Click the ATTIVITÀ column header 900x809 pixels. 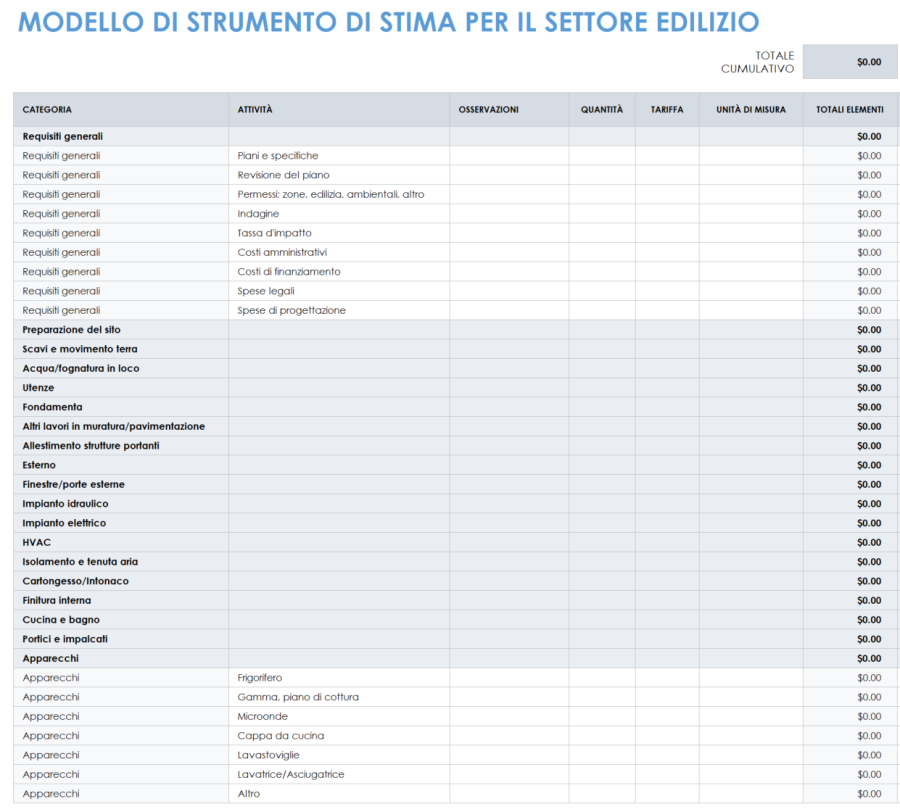252,109
